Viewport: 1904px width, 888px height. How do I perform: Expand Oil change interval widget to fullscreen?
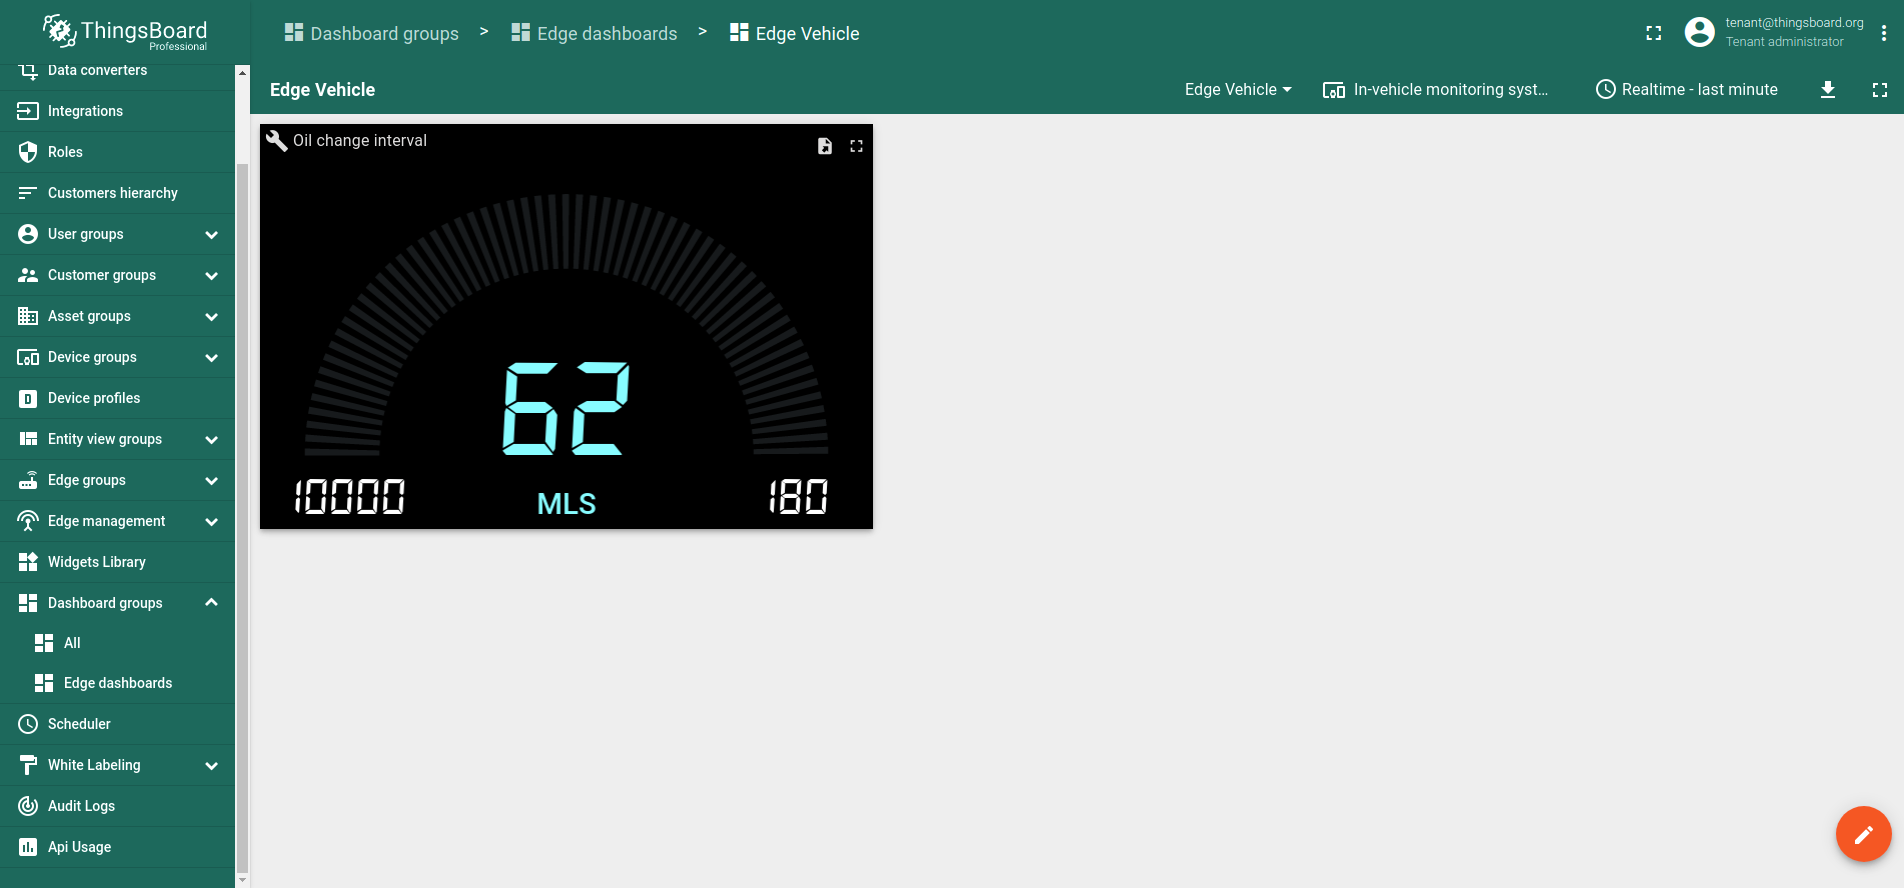856,146
